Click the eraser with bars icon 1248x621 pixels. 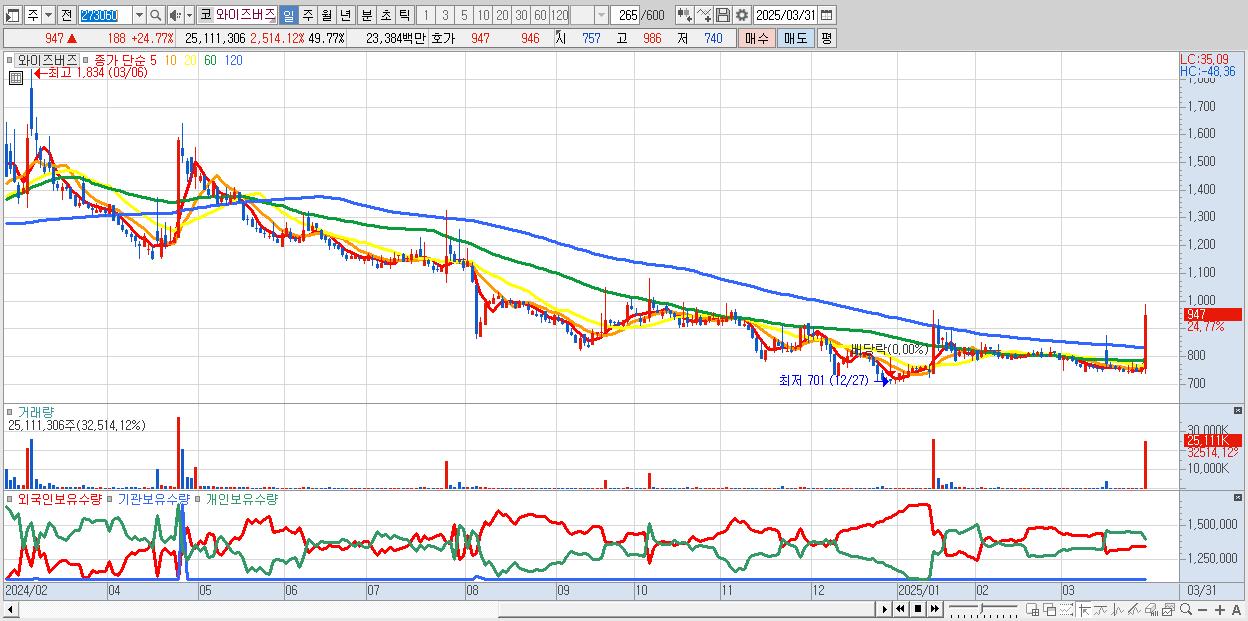[1151, 610]
